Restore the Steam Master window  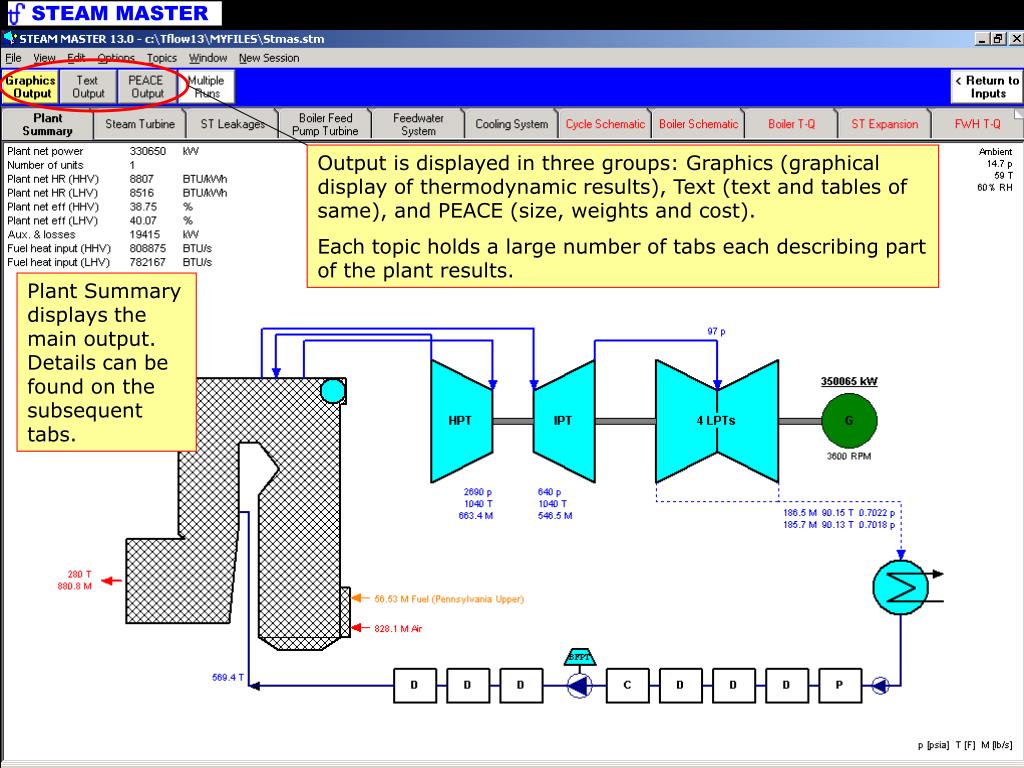point(998,39)
